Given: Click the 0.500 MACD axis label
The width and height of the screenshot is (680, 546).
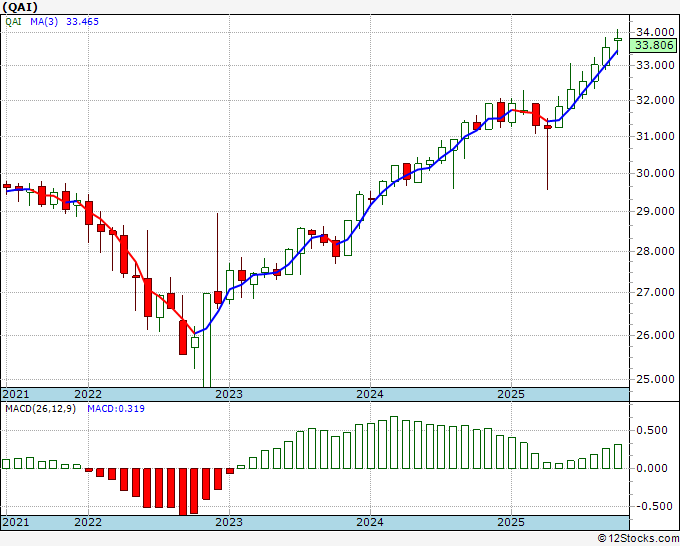Looking at the screenshot, I should coord(652,430).
